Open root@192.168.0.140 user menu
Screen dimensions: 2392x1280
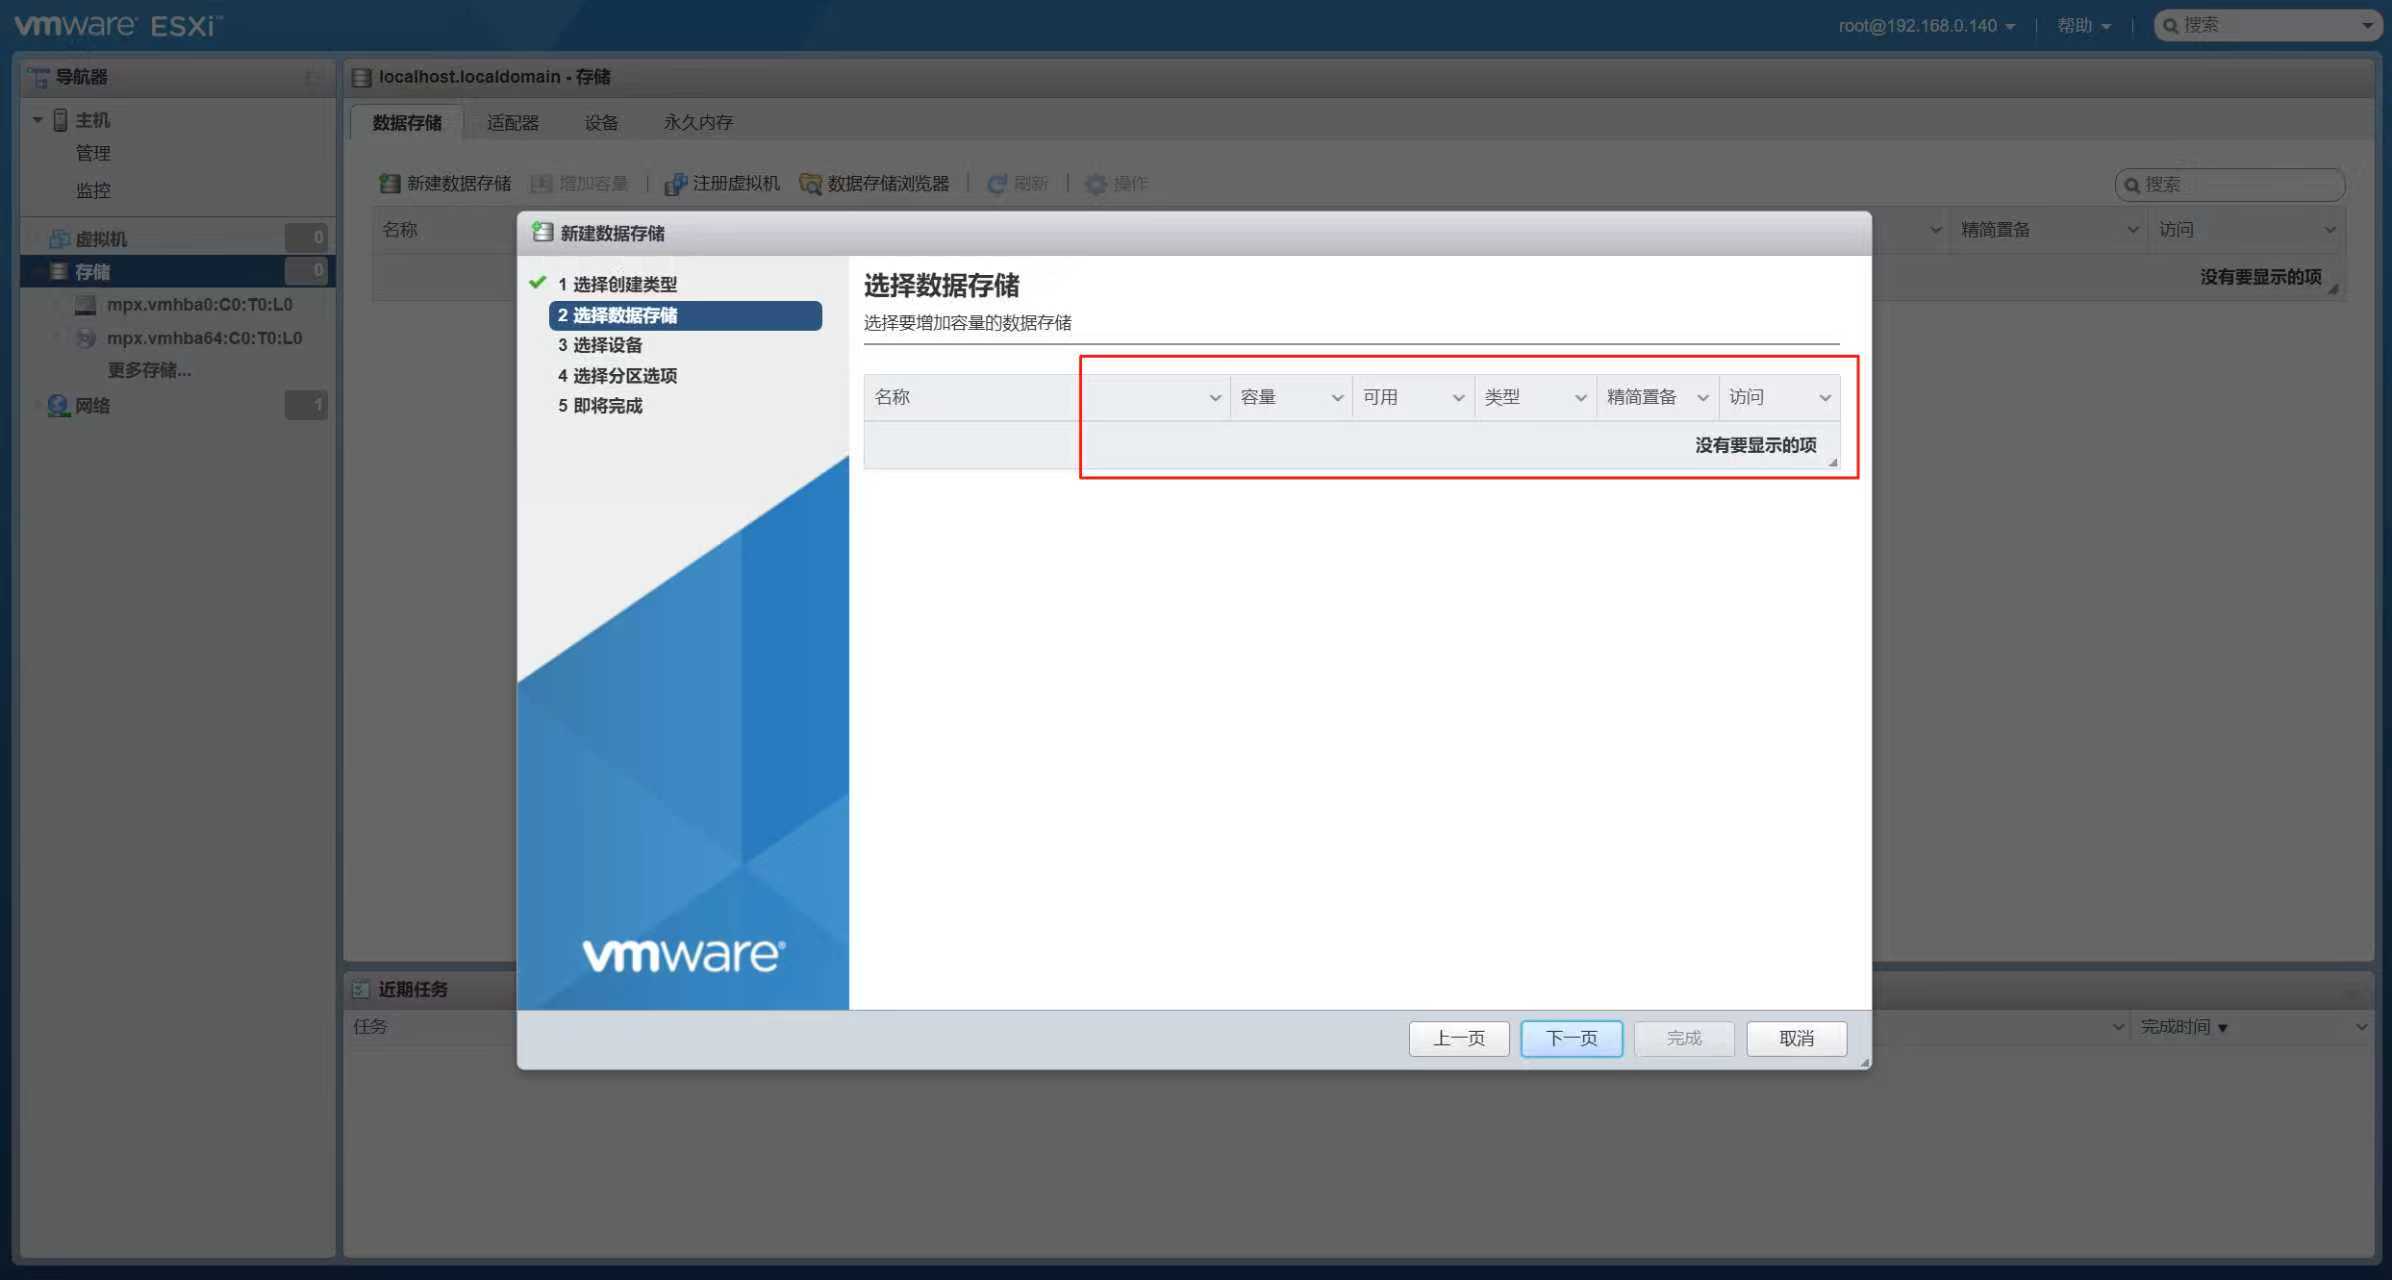pyautogui.click(x=1926, y=26)
